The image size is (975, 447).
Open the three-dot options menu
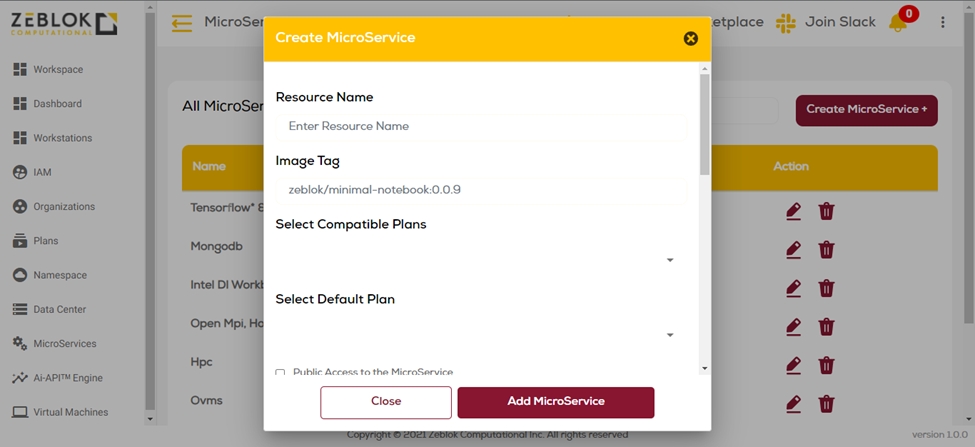click(942, 23)
